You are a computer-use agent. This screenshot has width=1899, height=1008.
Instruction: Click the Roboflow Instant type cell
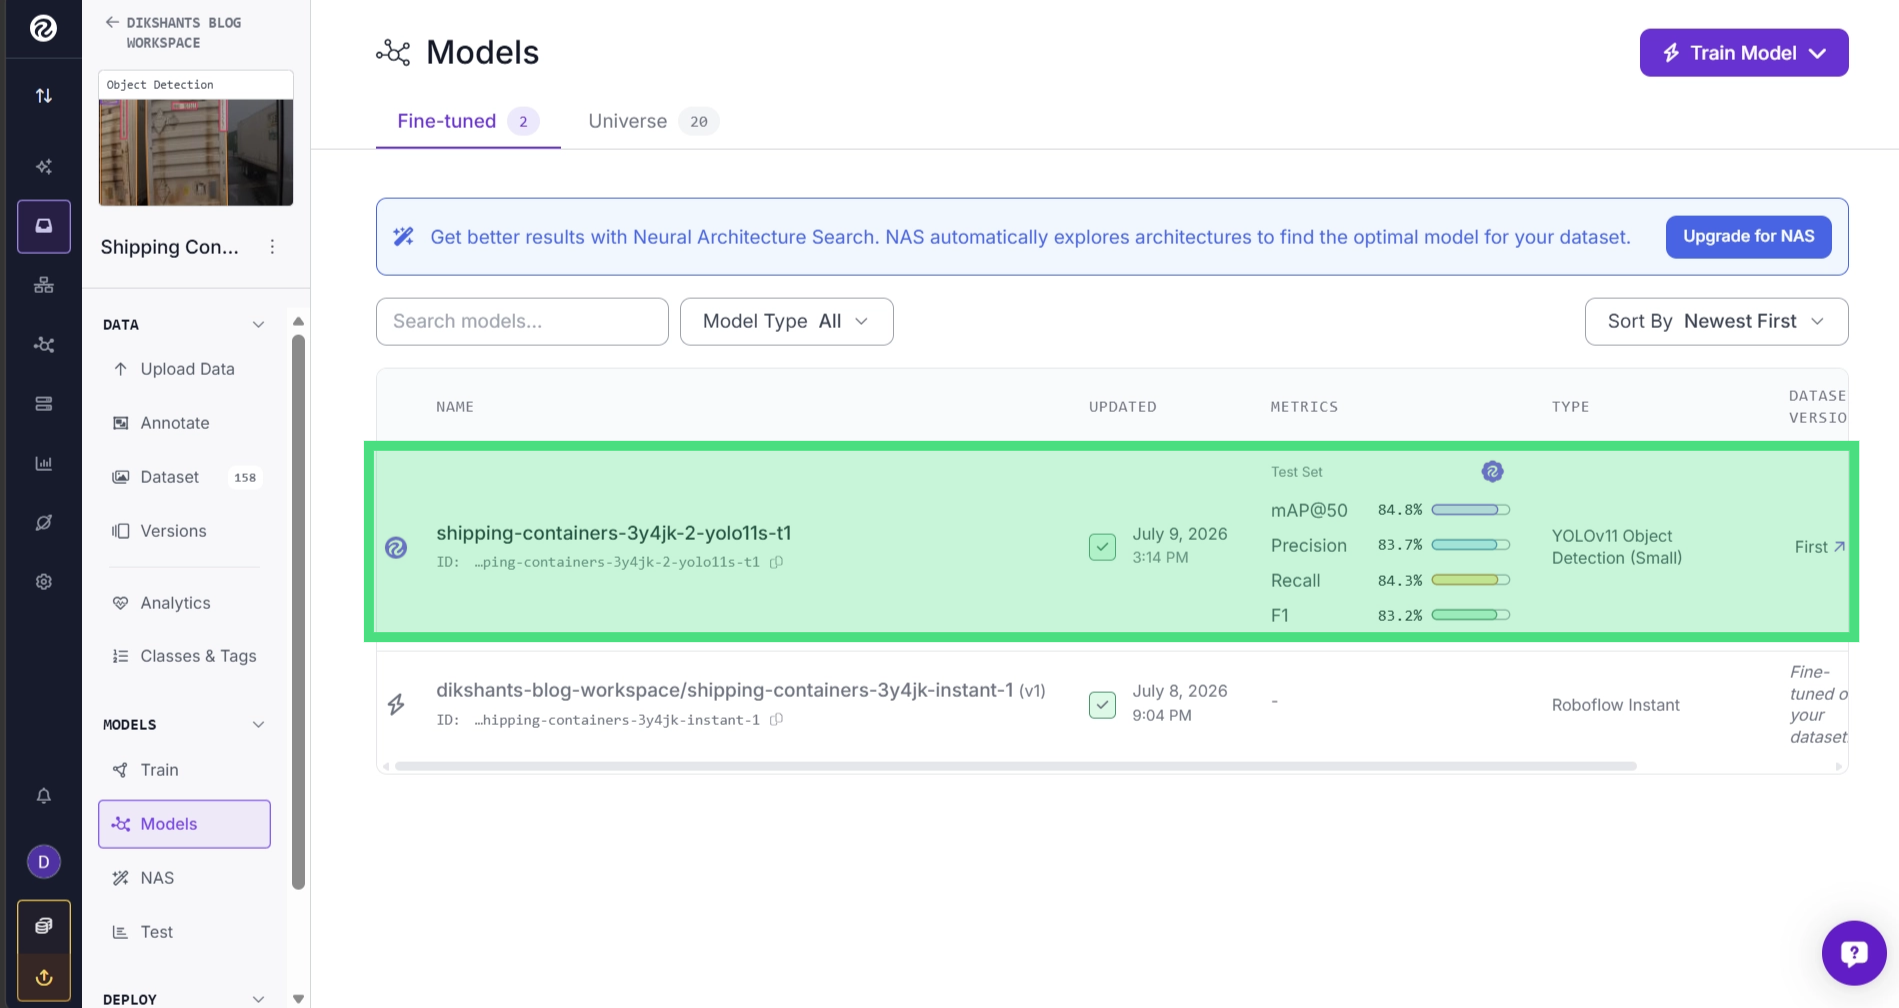pyautogui.click(x=1616, y=705)
